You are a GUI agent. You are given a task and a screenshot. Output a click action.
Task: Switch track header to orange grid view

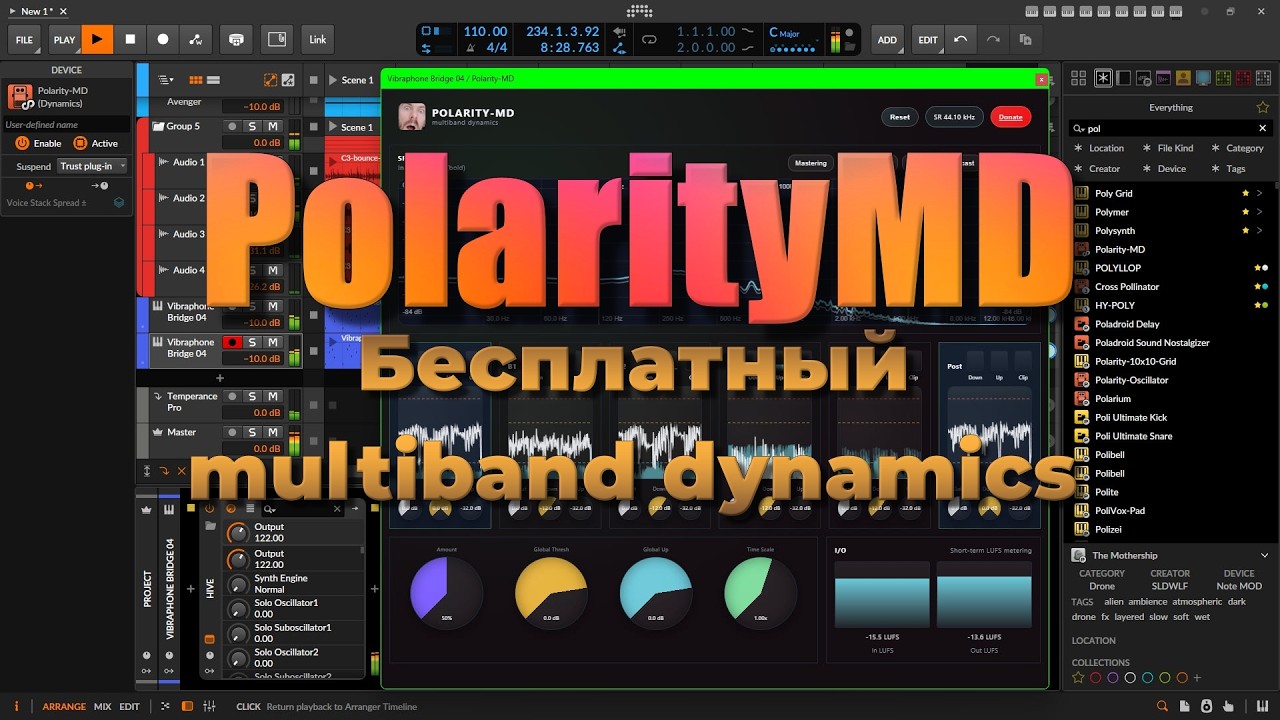tap(196, 80)
